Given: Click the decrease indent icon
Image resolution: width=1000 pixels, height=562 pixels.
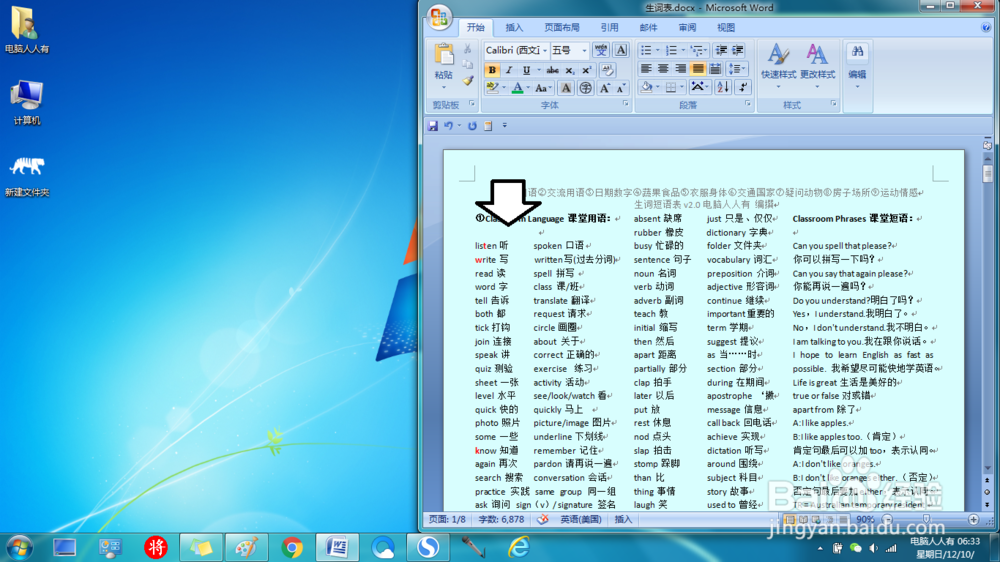Looking at the screenshot, I should (721, 50).
